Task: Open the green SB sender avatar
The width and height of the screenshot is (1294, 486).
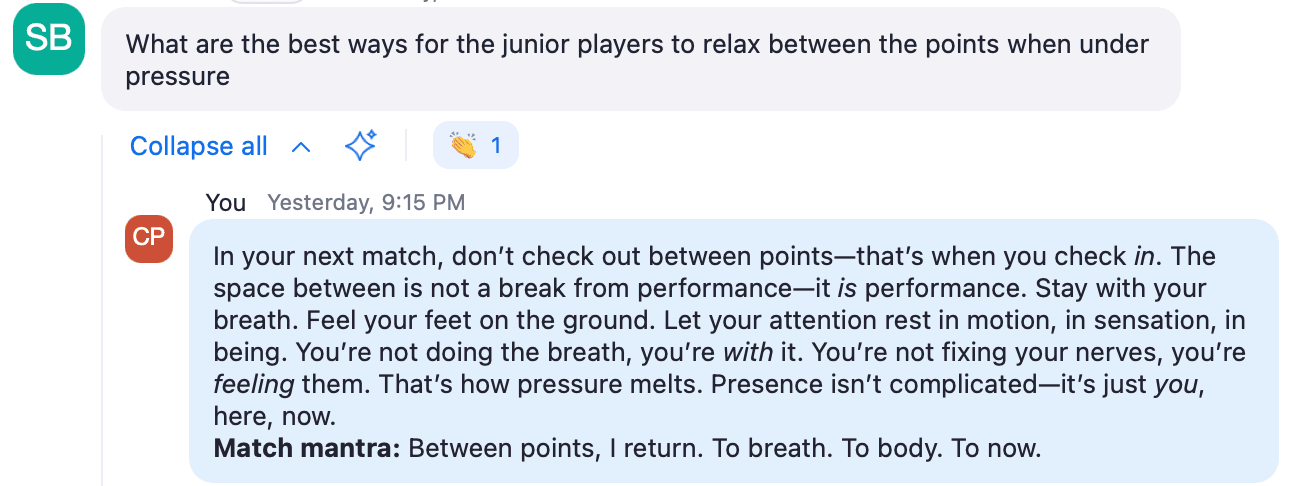Action: (x=49, y=39)
